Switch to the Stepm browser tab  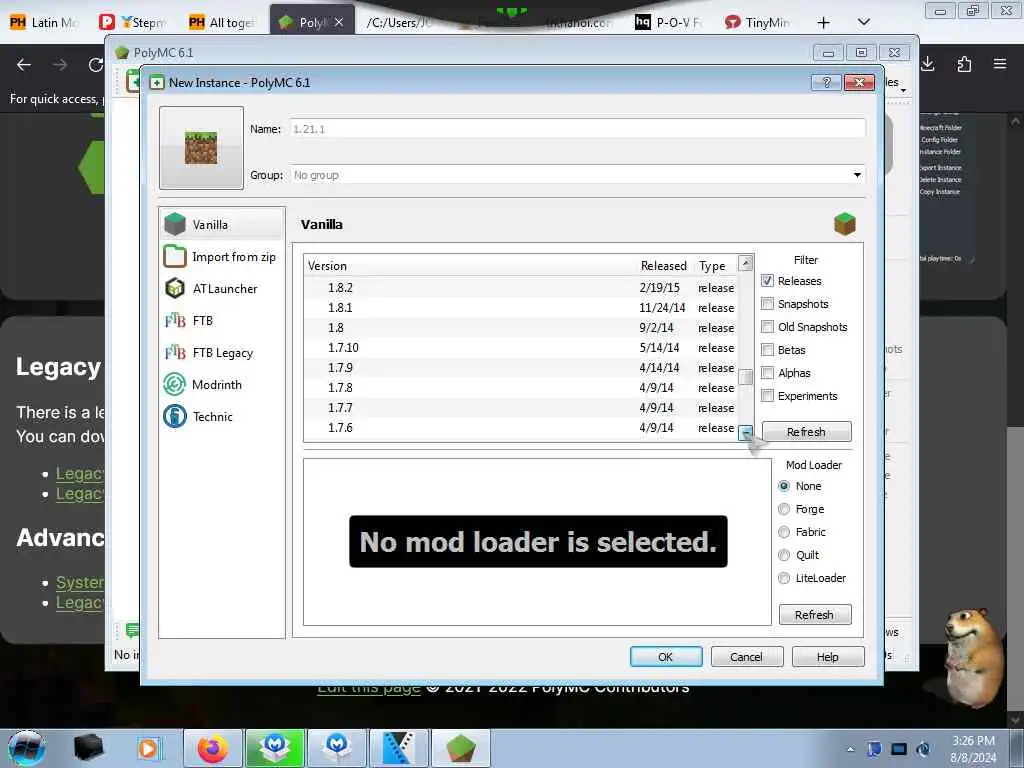tap(135, 22)
